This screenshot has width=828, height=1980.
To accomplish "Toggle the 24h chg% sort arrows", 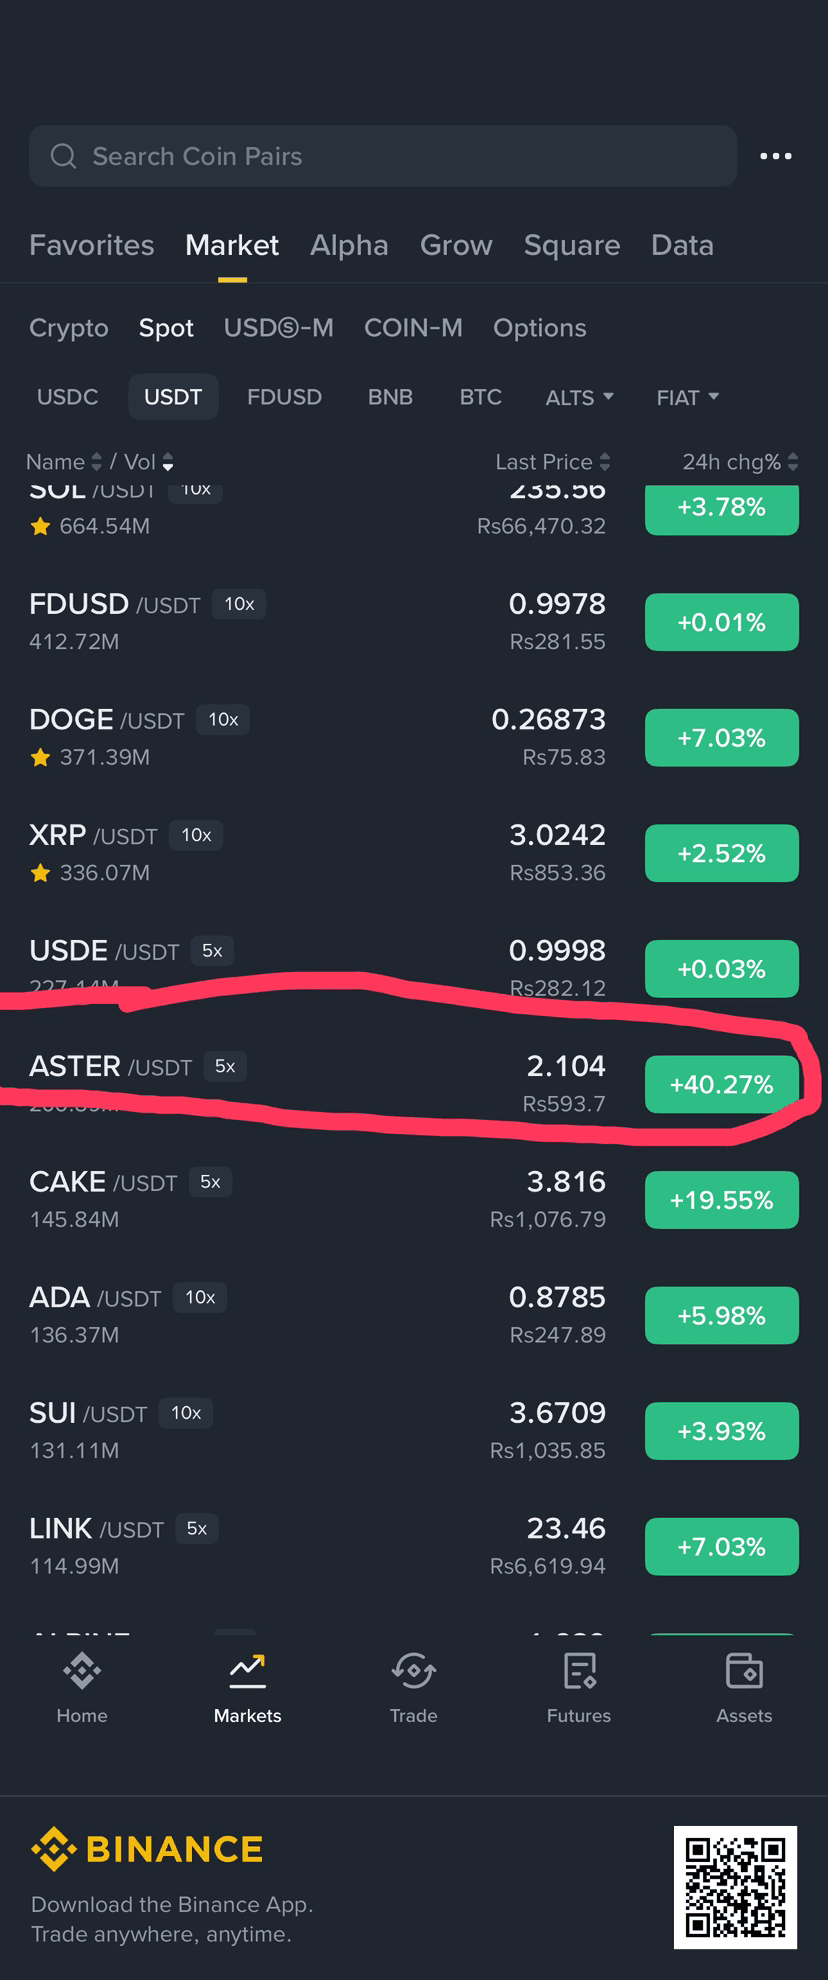I will pyautogui.click(x=793, y=462).
